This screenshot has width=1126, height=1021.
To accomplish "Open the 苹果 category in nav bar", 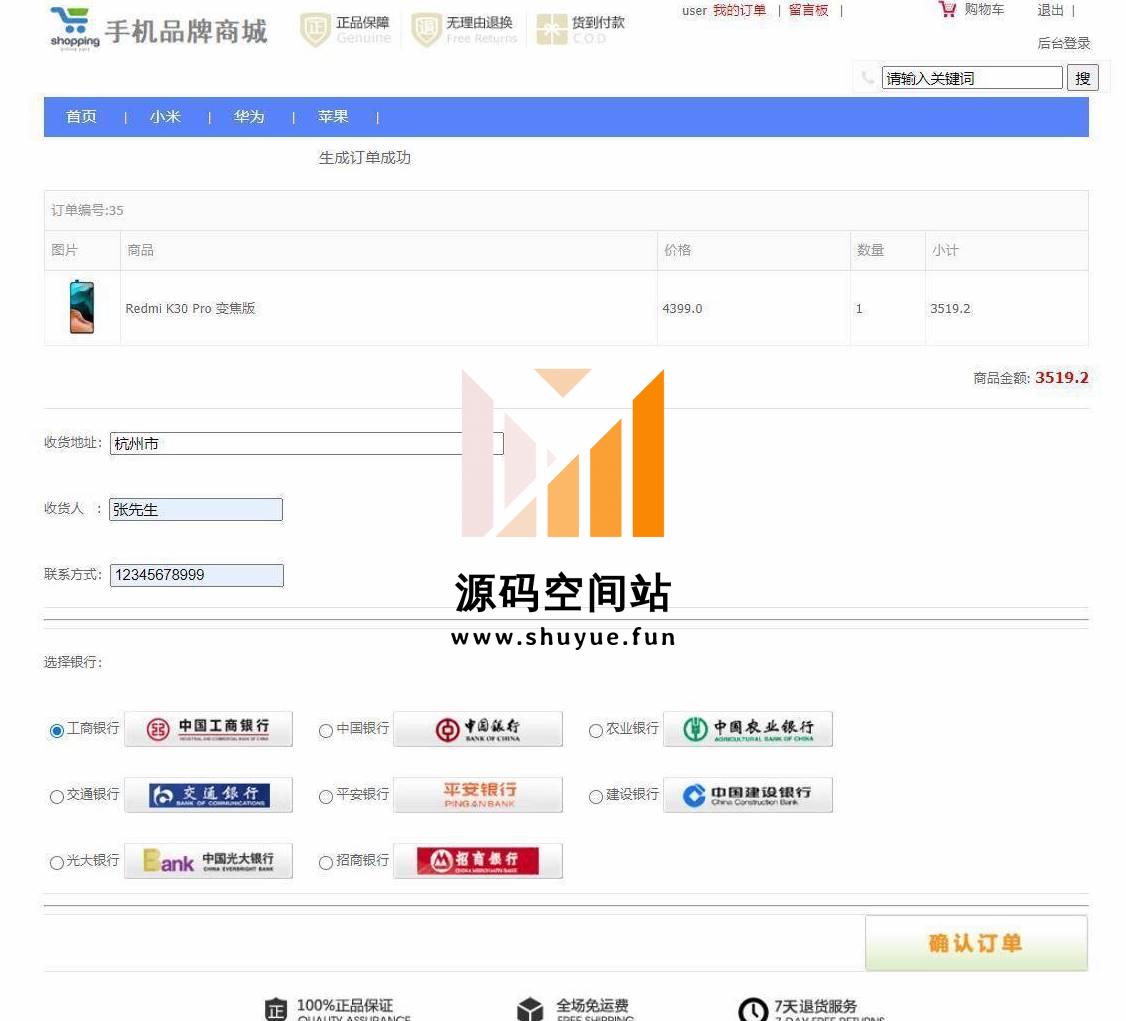I will [333, 116].
